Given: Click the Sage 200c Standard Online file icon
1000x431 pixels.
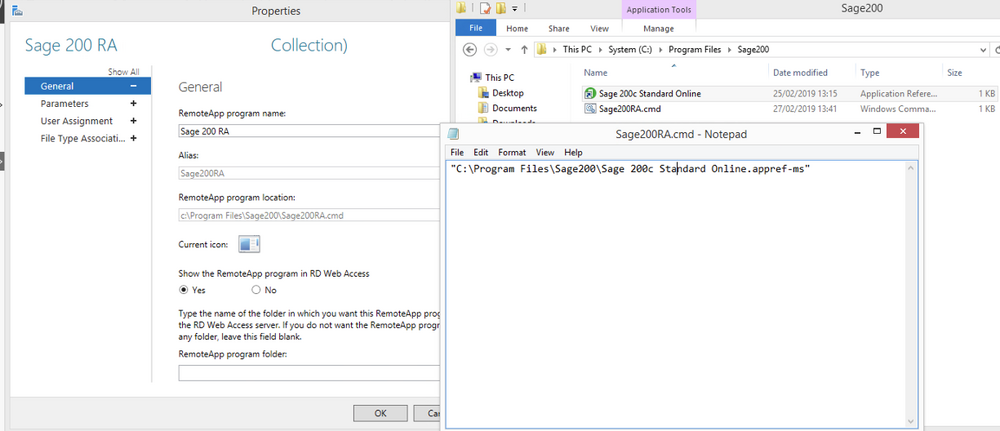Looking at the screenshot, I should [x=590, y=94].
